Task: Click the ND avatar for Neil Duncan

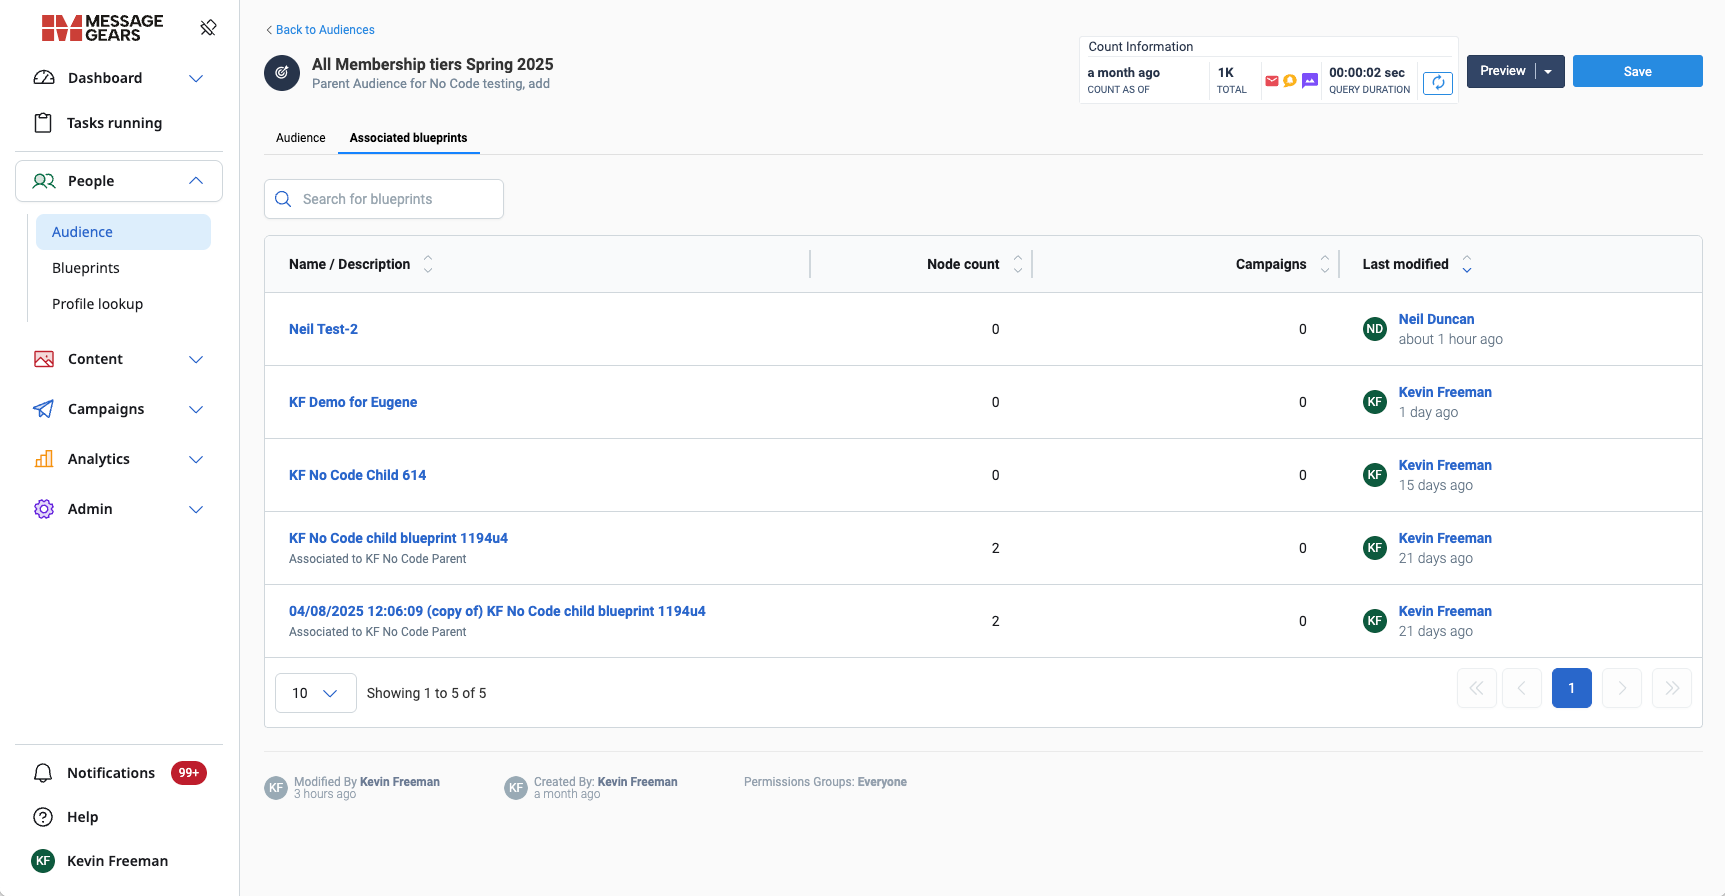Action: click(x=1375, y=329)
